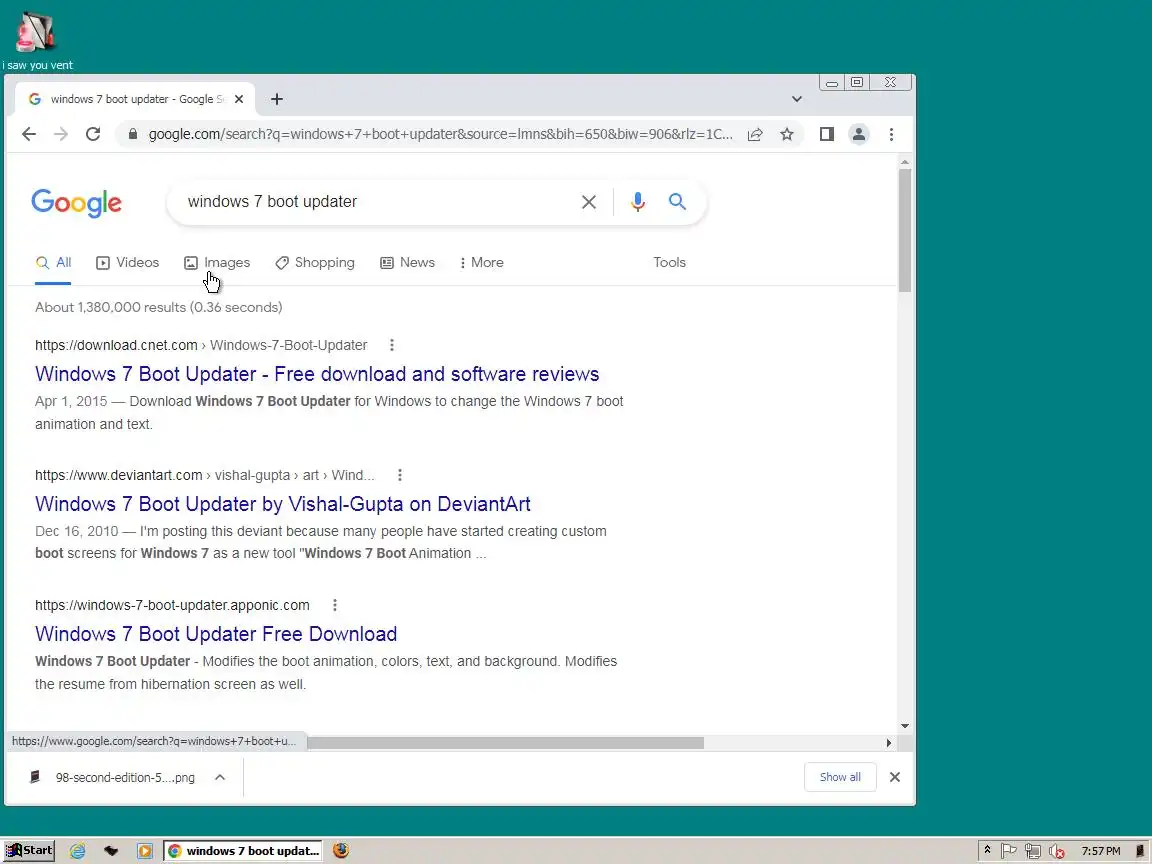Expand the download item options chevron
This screenshot has height=864, width=1152.
pyautogui.click(x=220, y=777)
